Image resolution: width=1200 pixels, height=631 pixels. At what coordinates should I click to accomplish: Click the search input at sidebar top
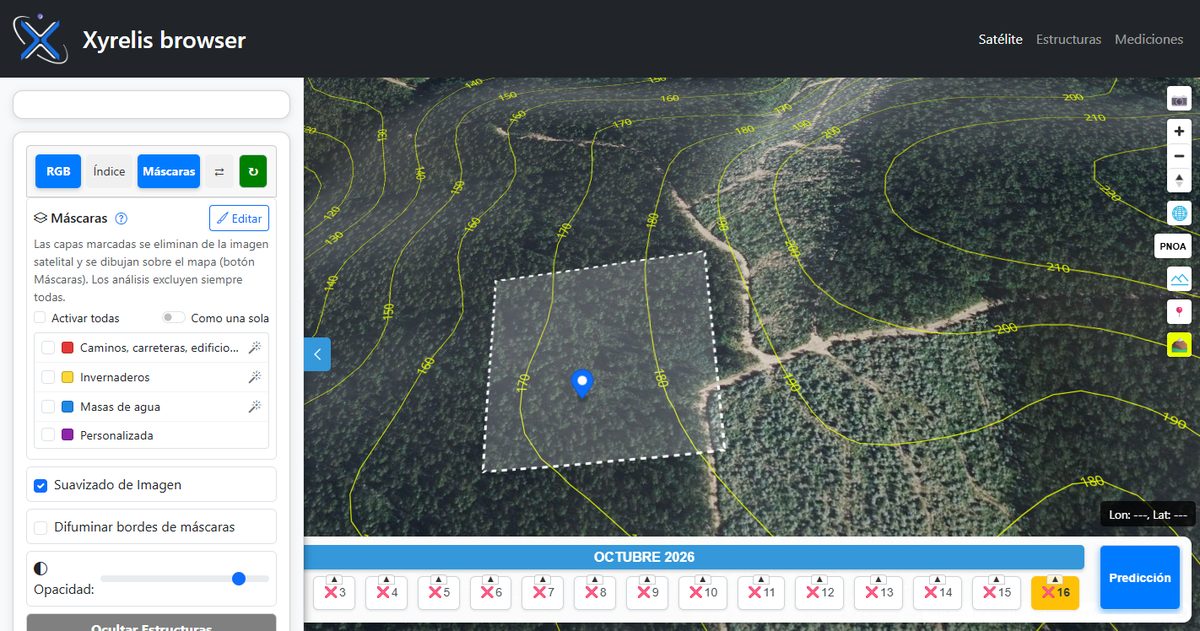pos(151,104)
